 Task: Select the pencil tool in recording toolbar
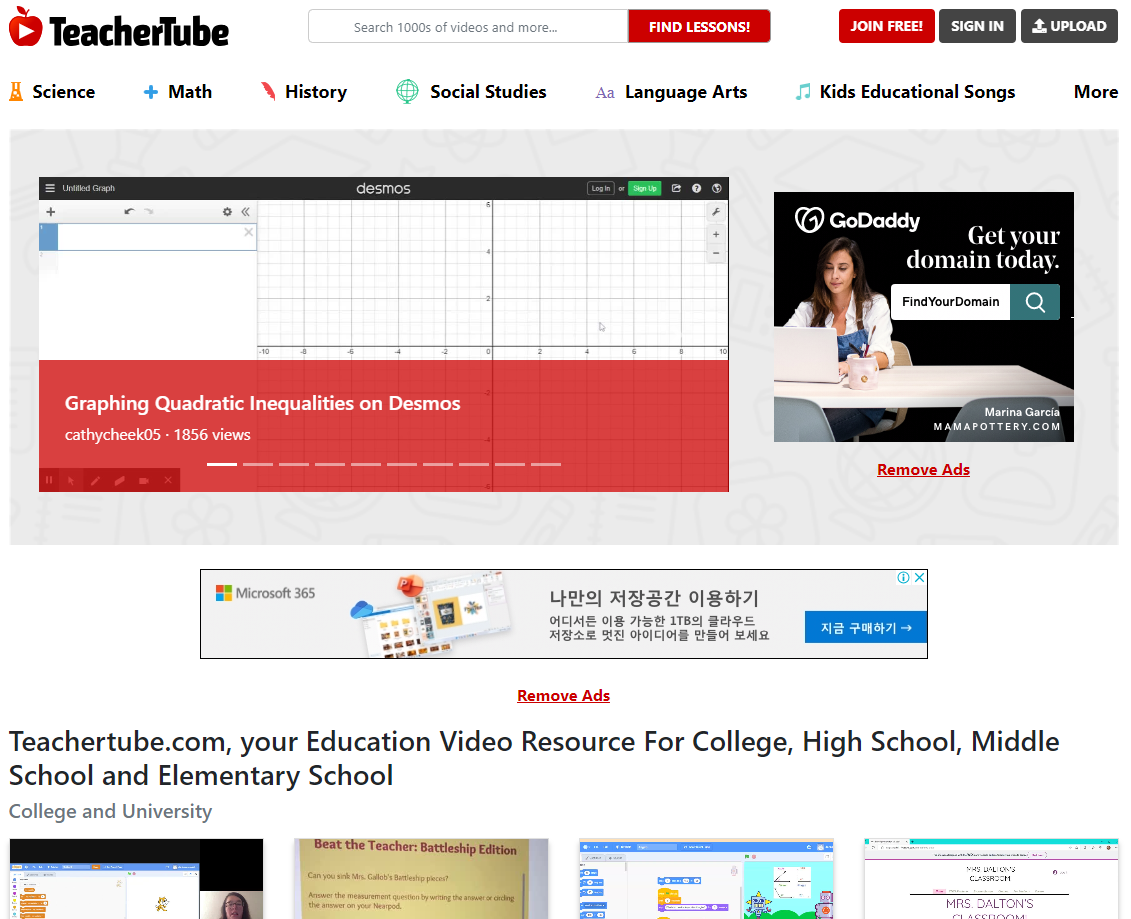point(95,480)
